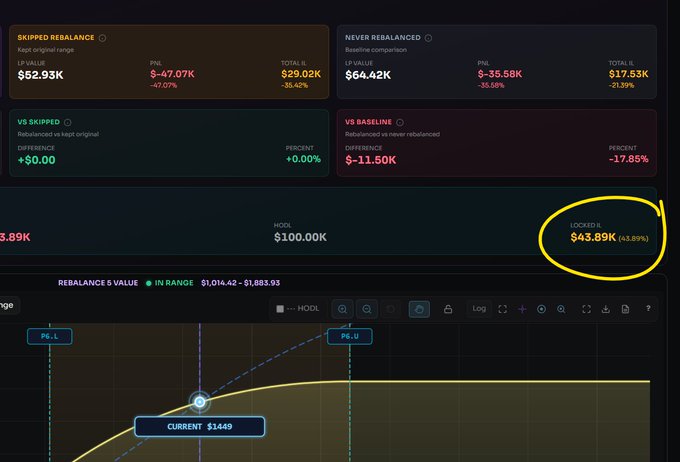680x462 pixels.
Task: Switch the chart to Log scale
Action: [479, 308]
